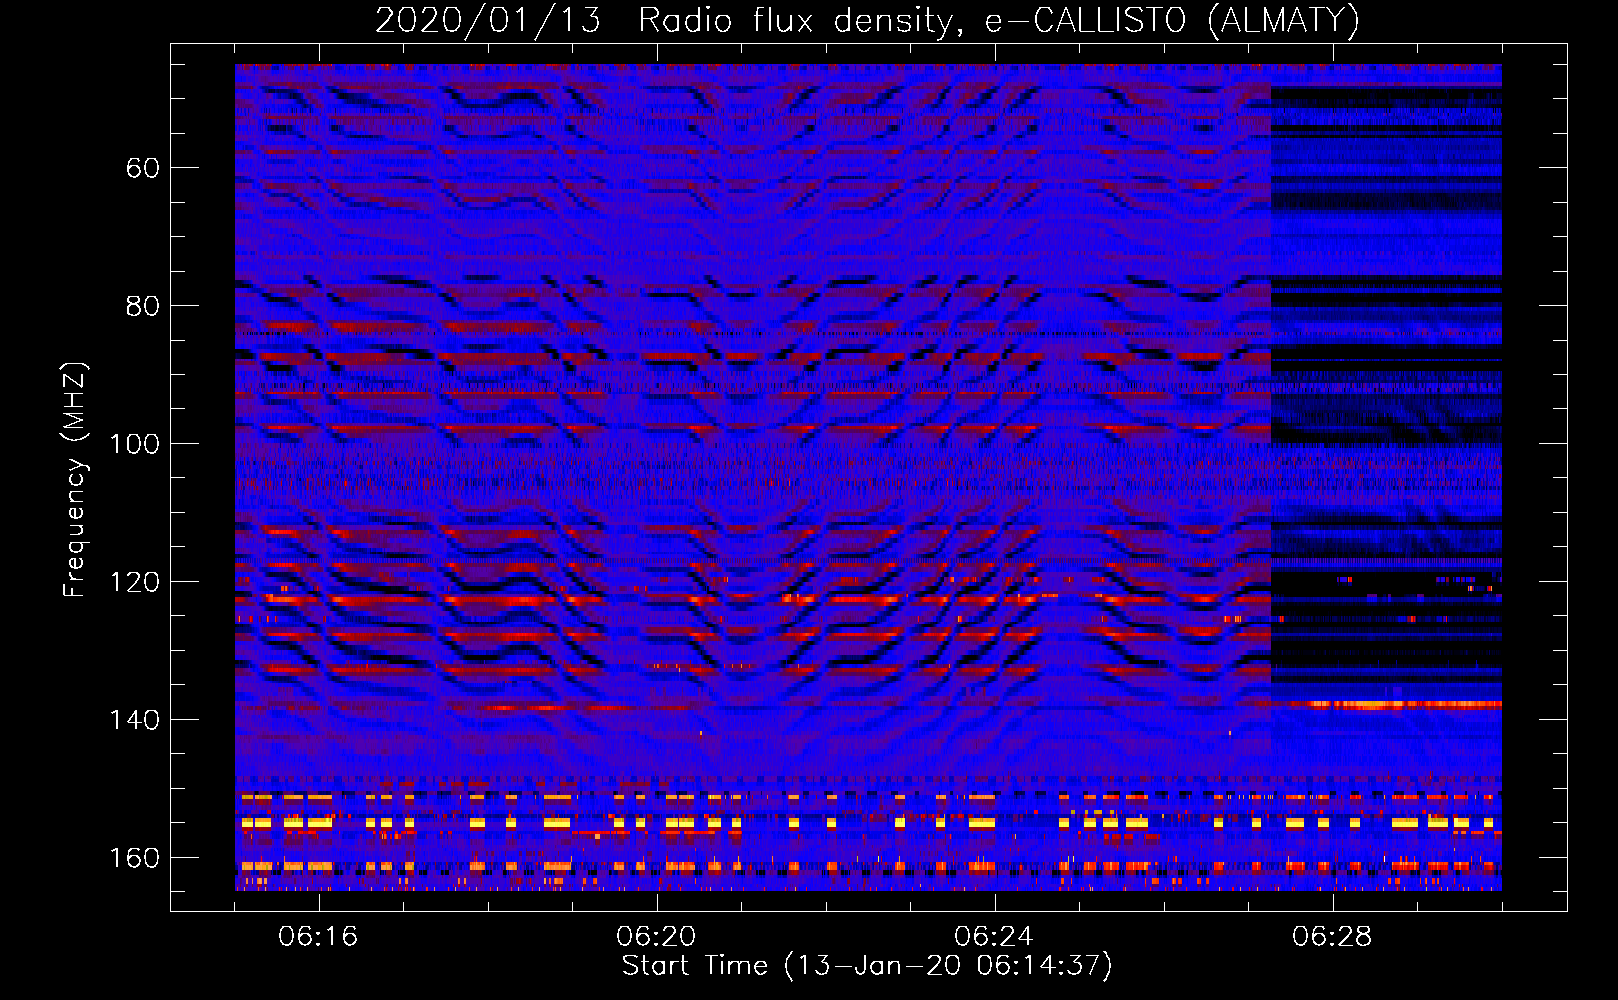Click the 120 MHz frequency tick label
The height and width of the screenshot is (1000, 1618).
pyautogui.click(x=134, y=582)
